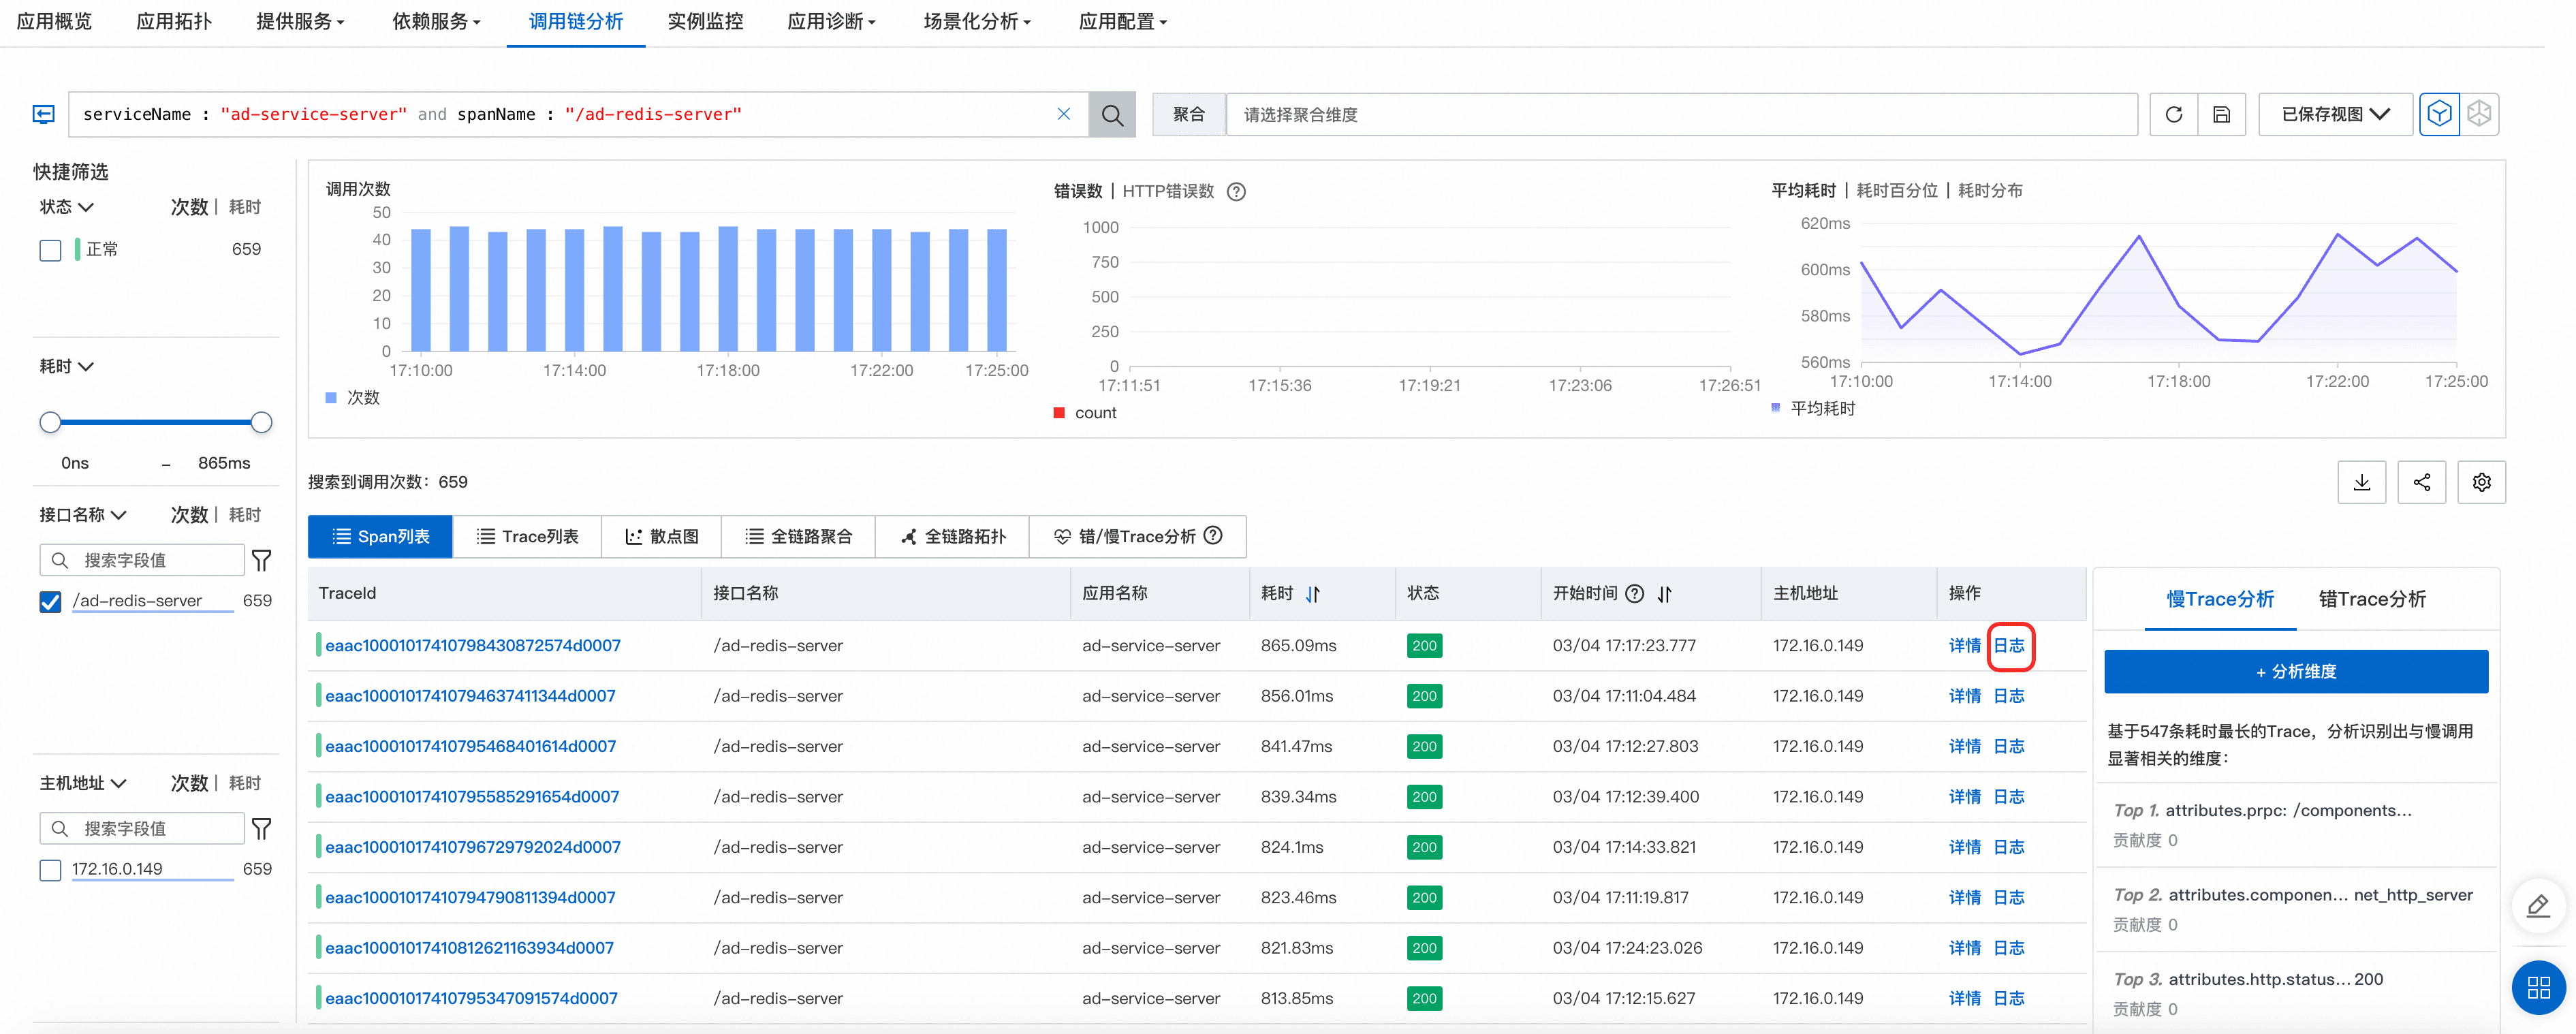
Task: Click the right handle of the duration slider
Action: pos(261,422)
